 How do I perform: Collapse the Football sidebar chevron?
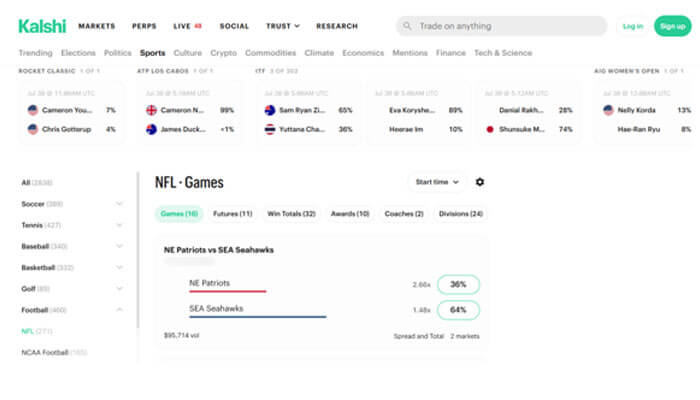click(119, 309)
